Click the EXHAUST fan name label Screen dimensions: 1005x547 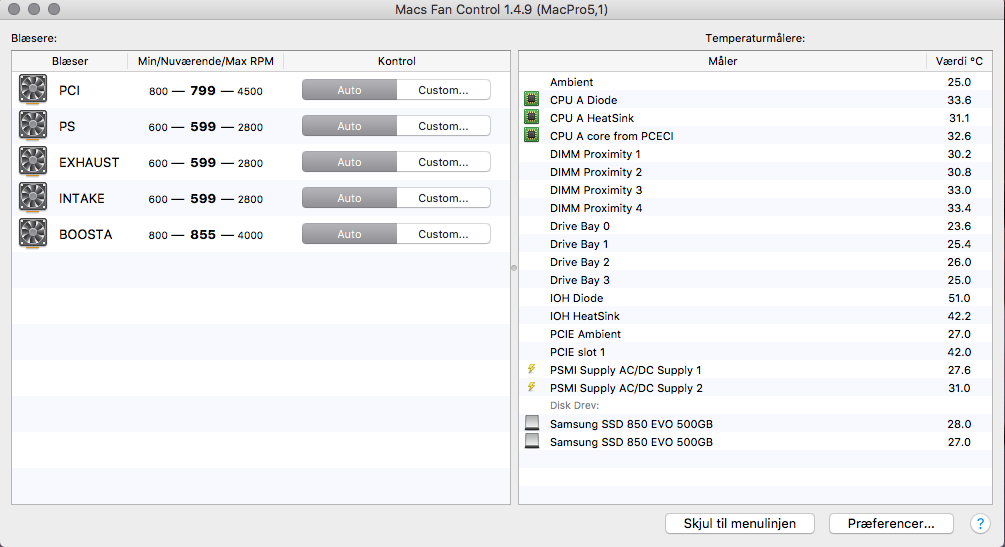(89, 162)
